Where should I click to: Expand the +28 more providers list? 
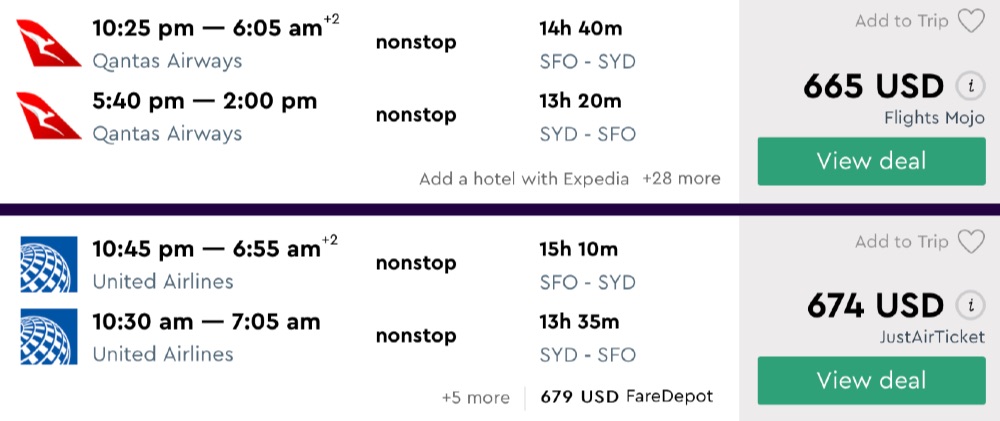coord(681,179)
